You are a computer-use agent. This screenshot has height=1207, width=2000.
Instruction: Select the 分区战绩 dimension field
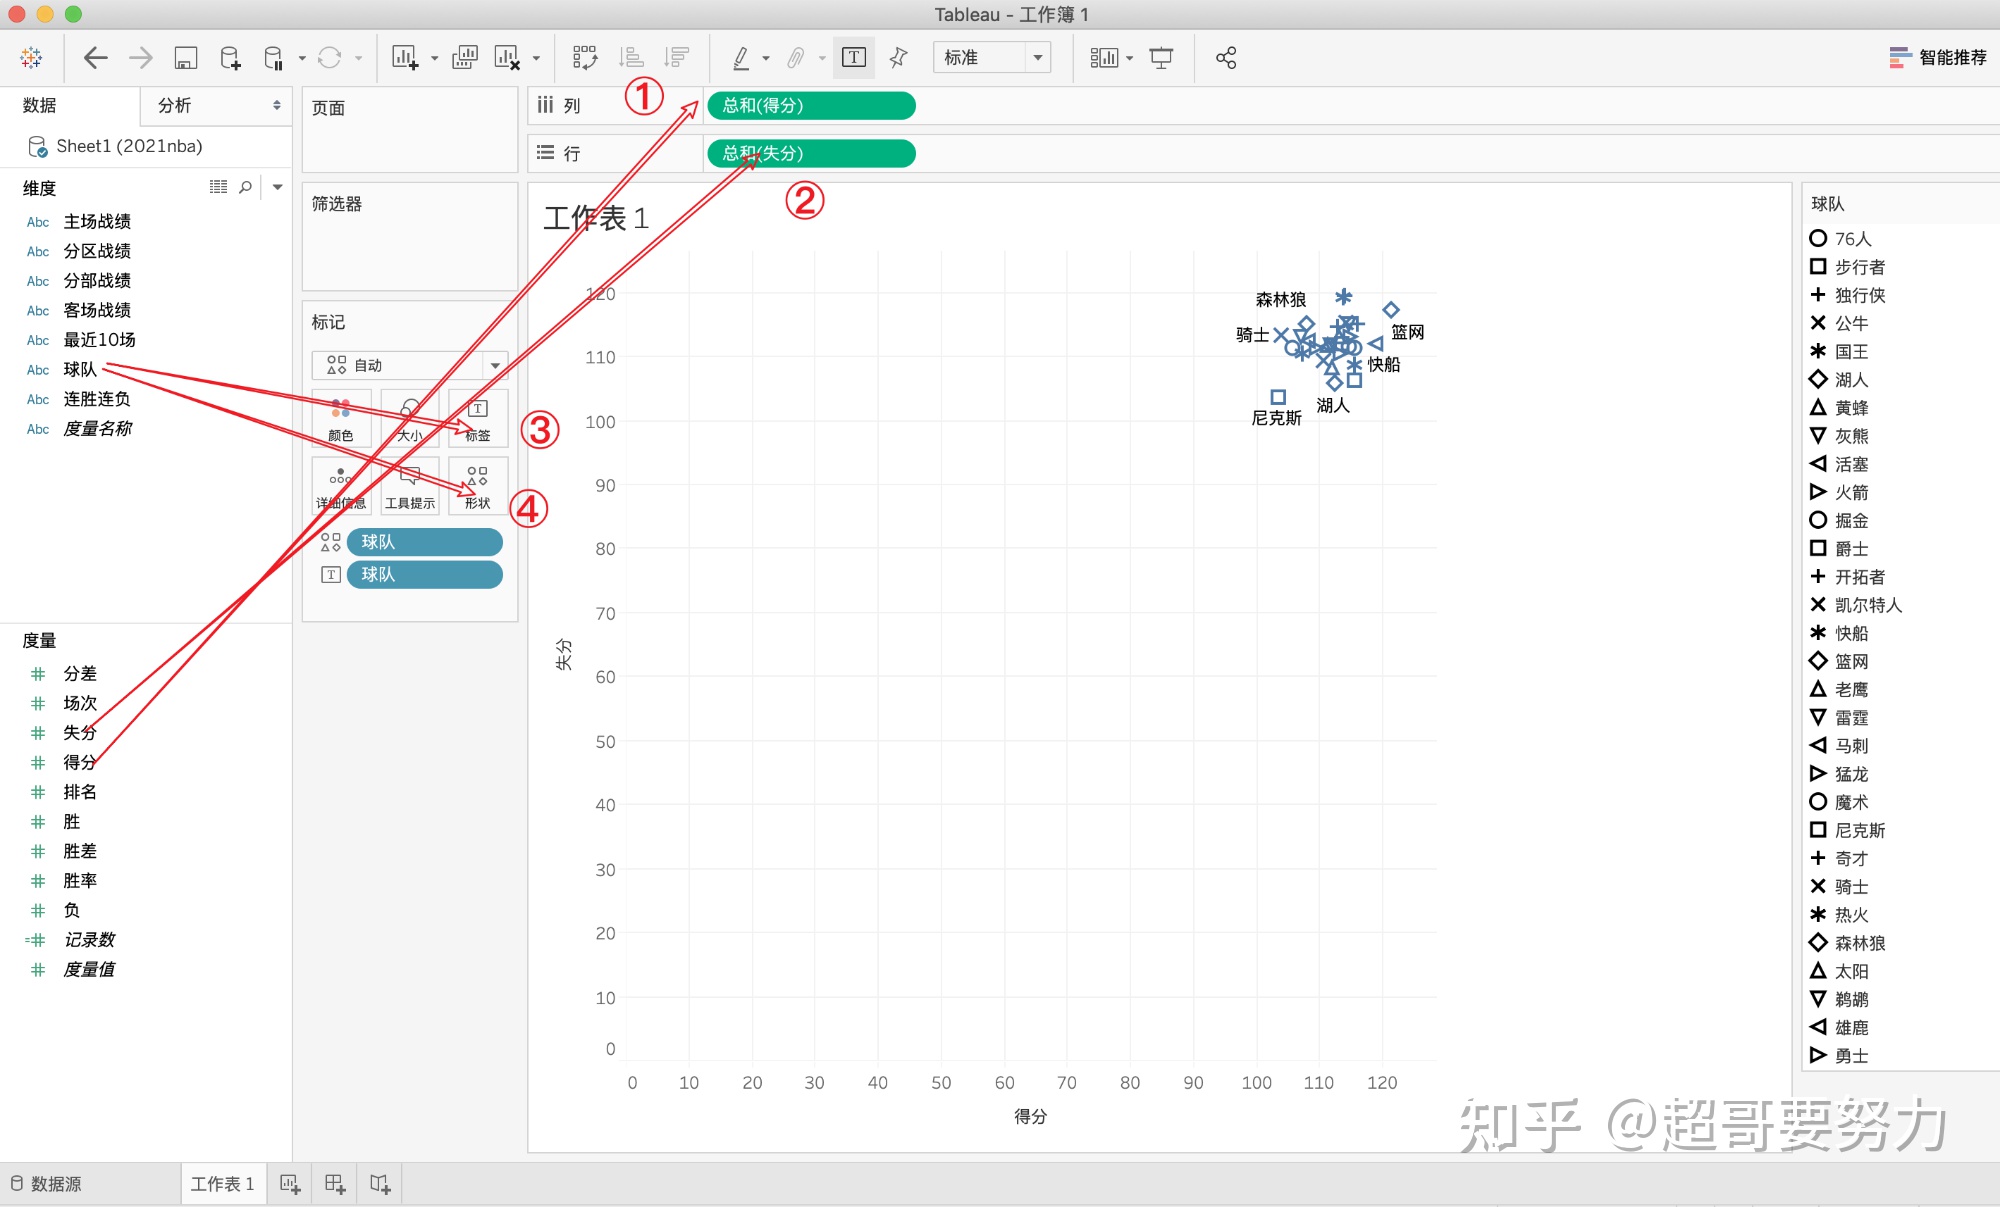point(97,252)
